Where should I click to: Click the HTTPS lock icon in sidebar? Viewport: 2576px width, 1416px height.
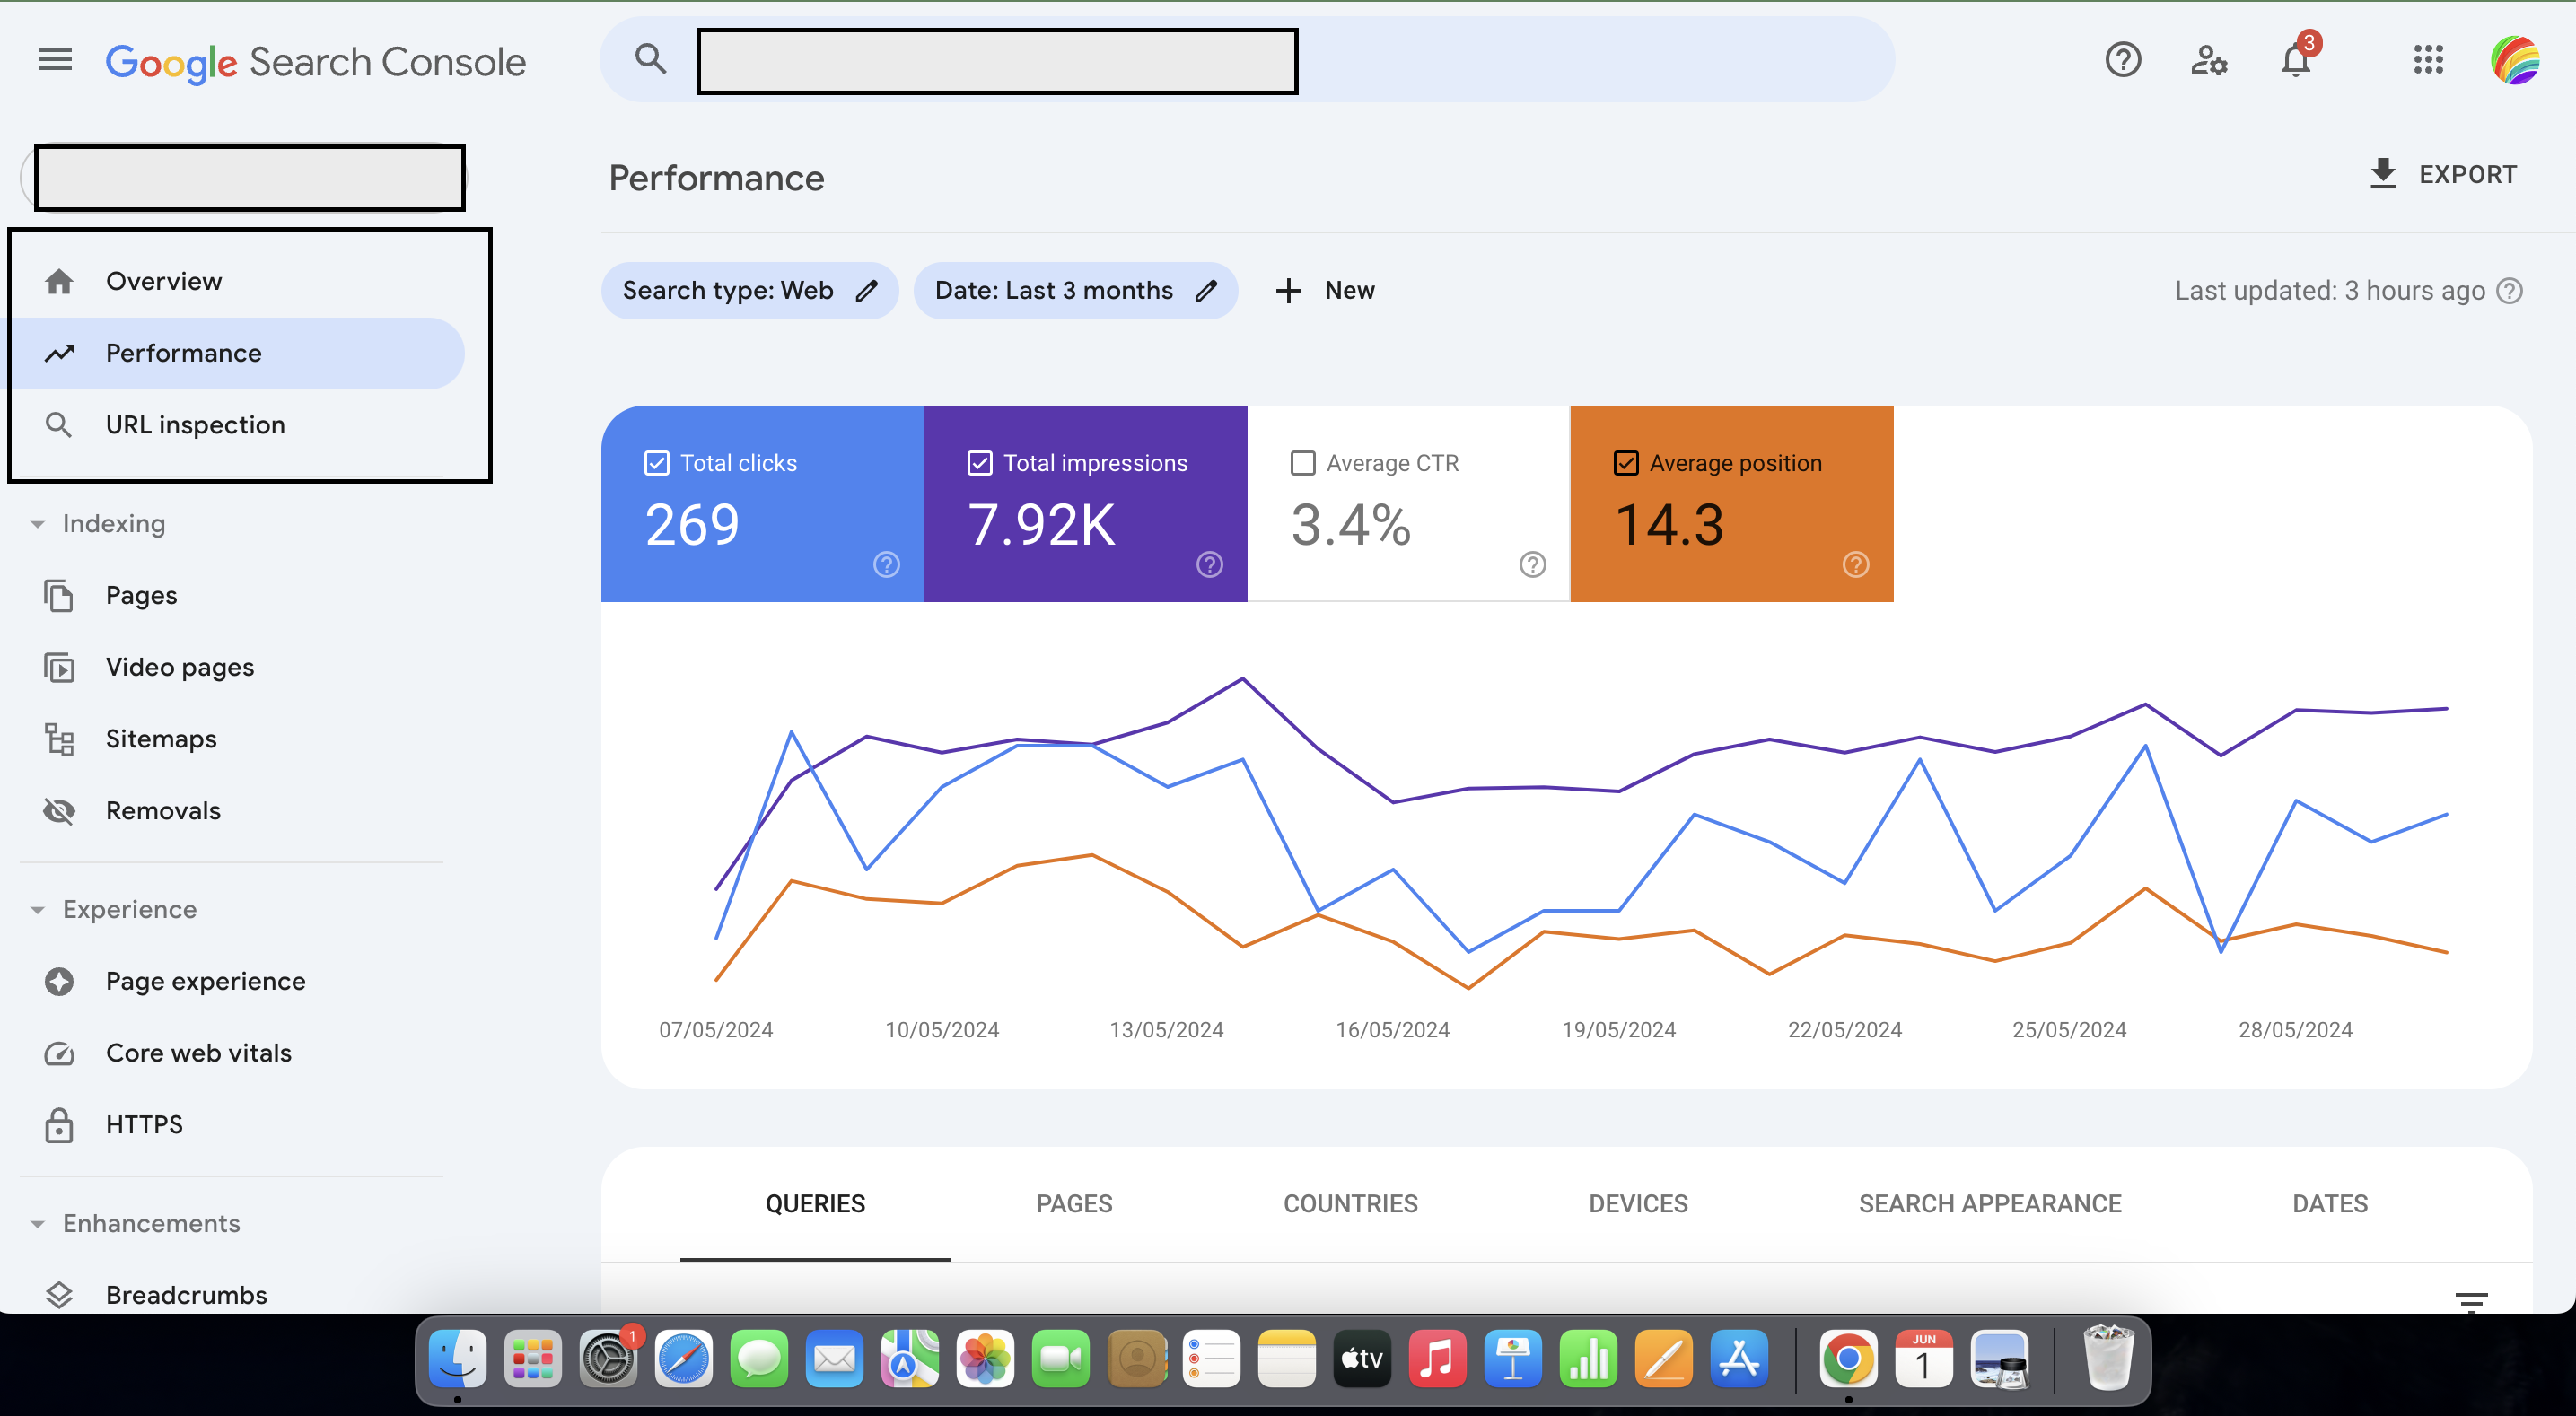(x=59, y=1124)
